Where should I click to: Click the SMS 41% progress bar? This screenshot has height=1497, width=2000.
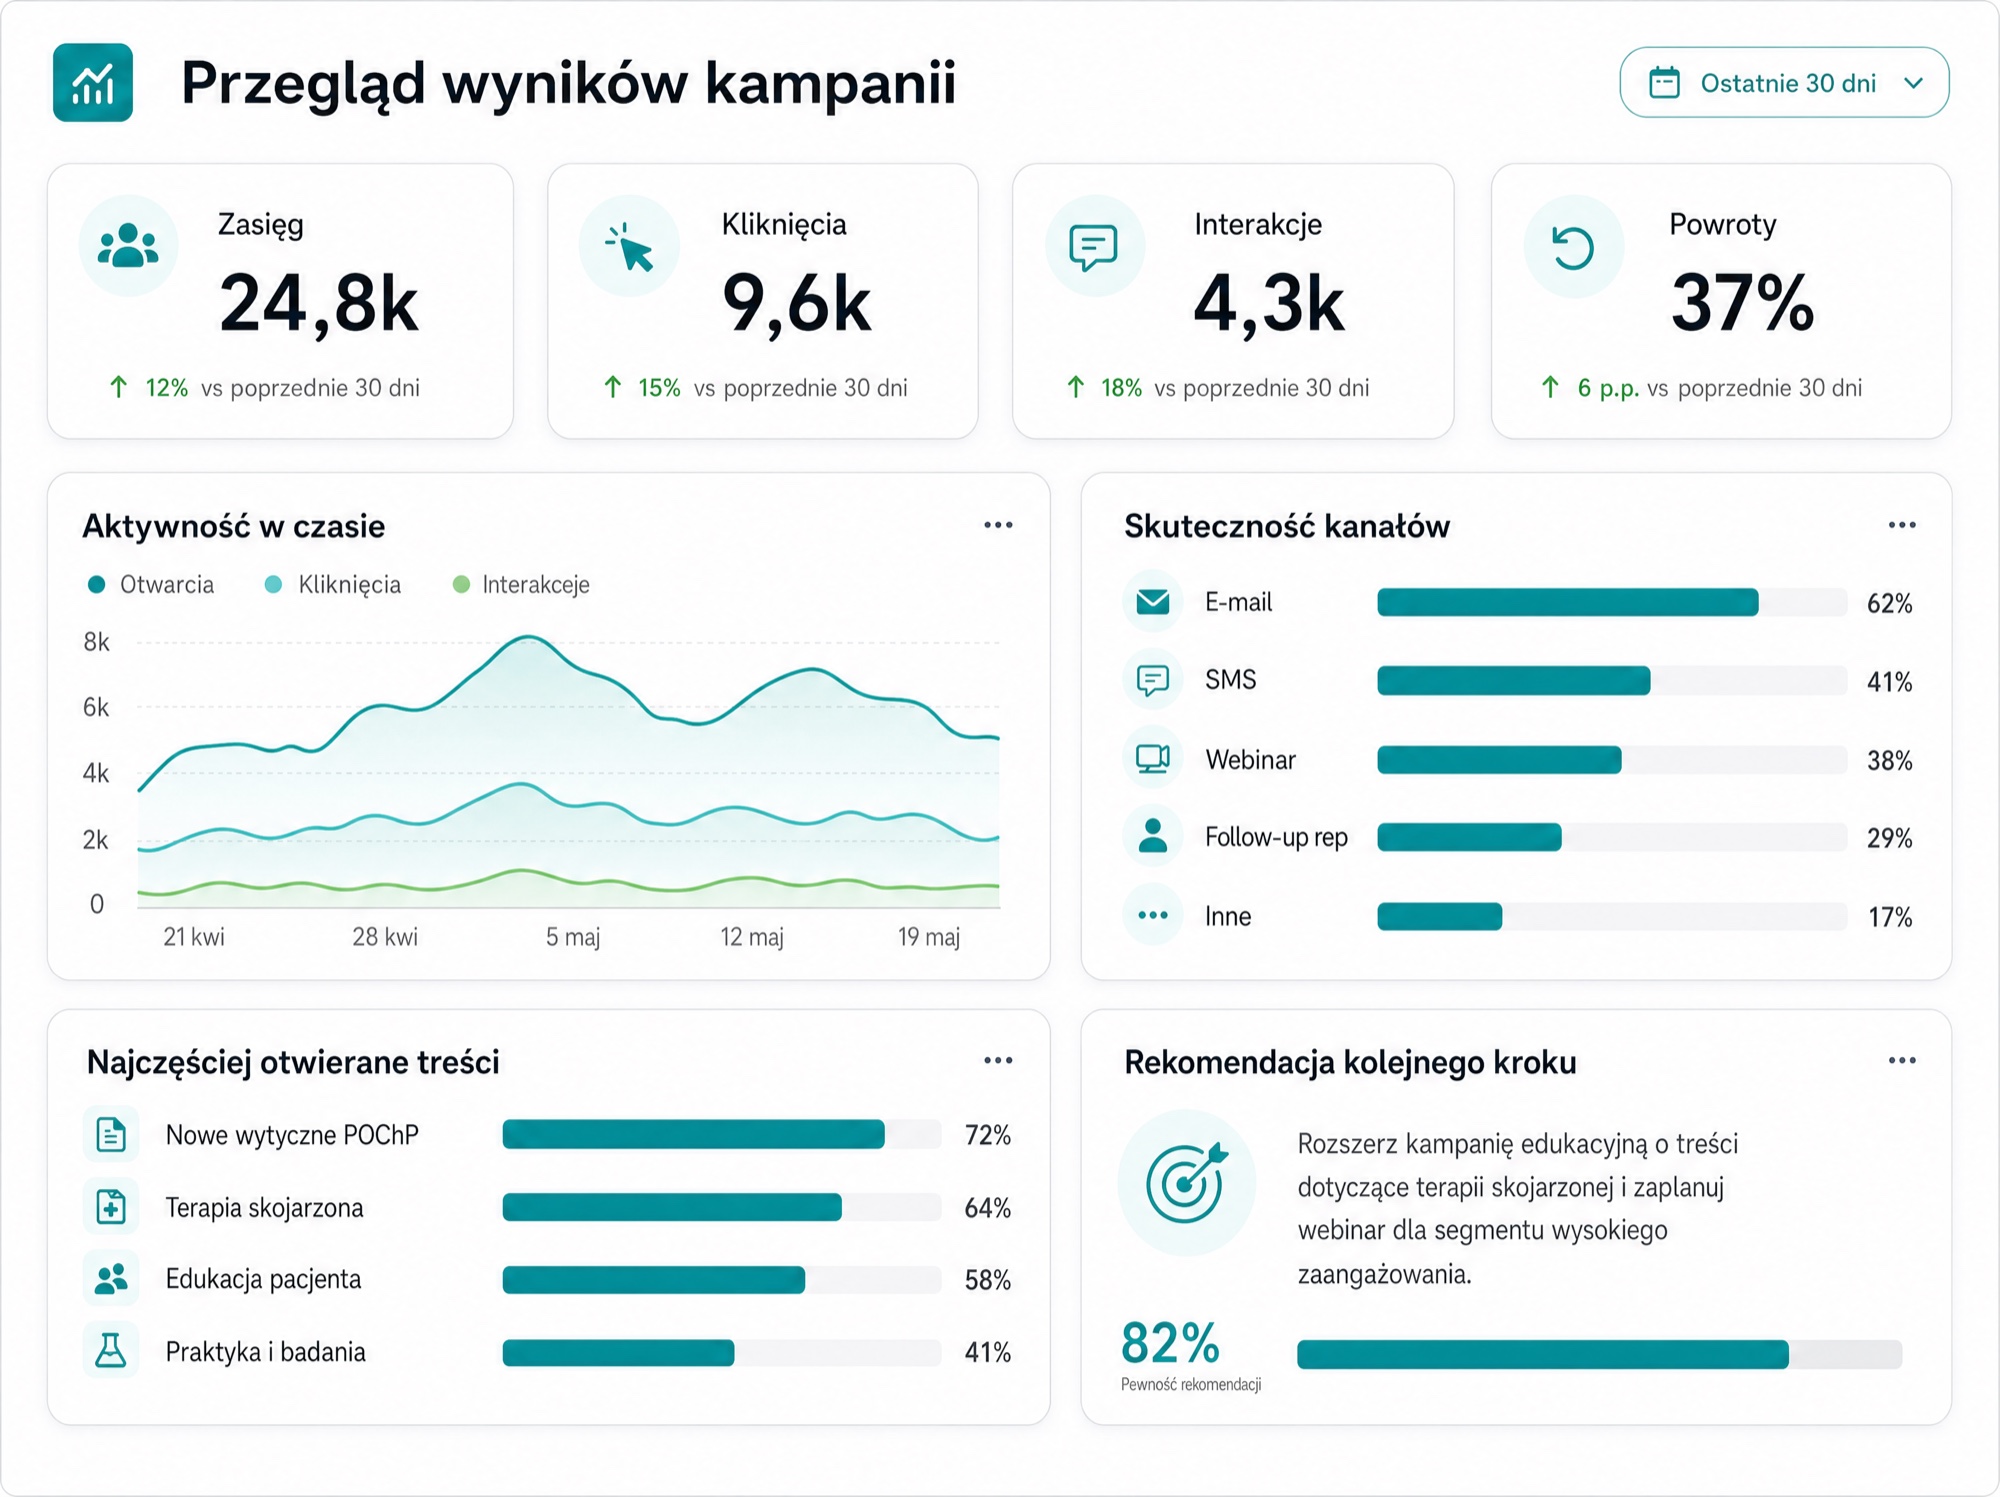(x=1612, y=681)
